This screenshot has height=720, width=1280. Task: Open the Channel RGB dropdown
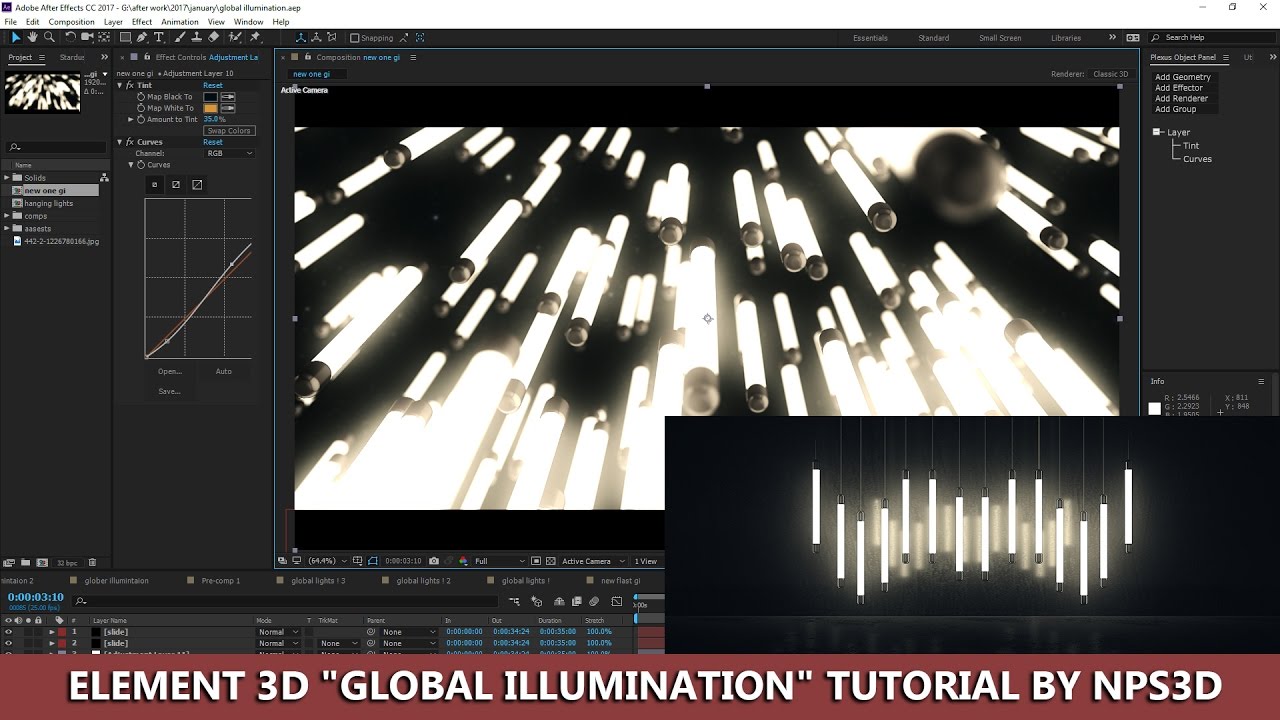click(x=229, y=153)
